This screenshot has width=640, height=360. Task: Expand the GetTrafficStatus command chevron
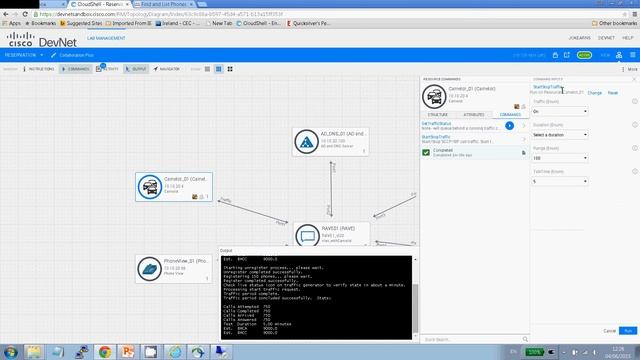coord(524,126)
